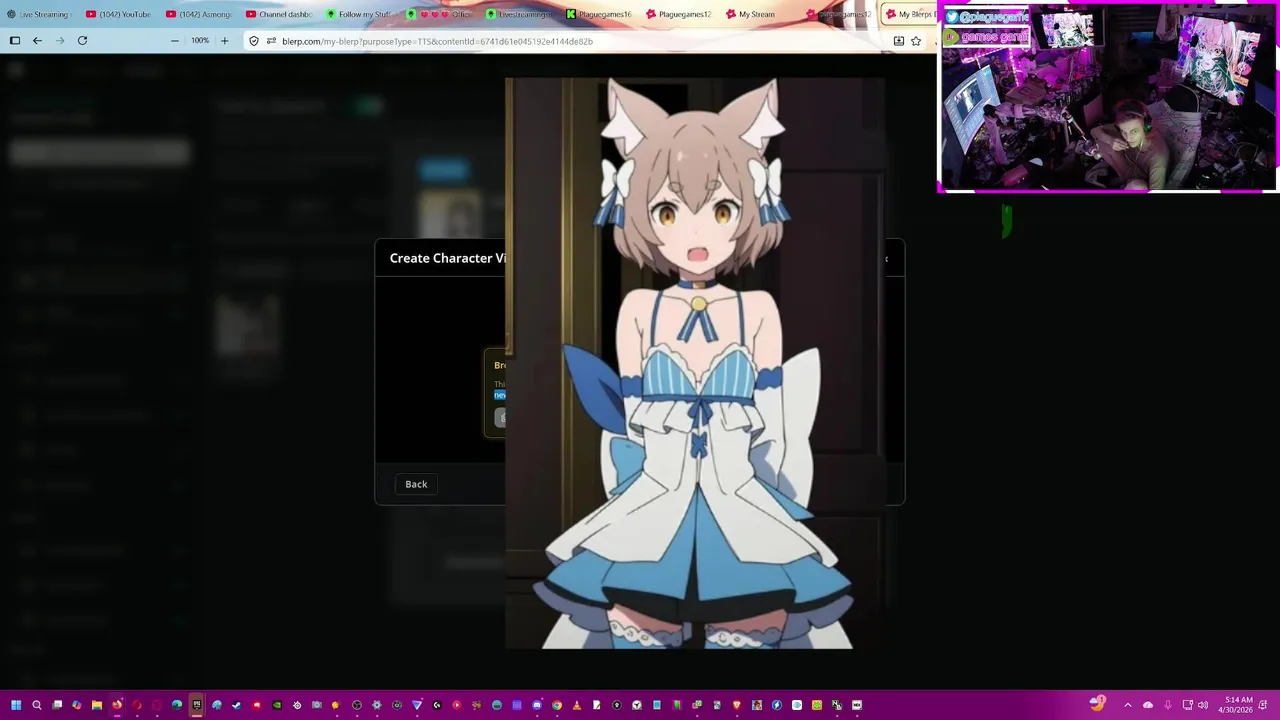Viewport: 1280px width, 720px height.
Task: Open Windows taskbar Search
Action: click(37, 705)
